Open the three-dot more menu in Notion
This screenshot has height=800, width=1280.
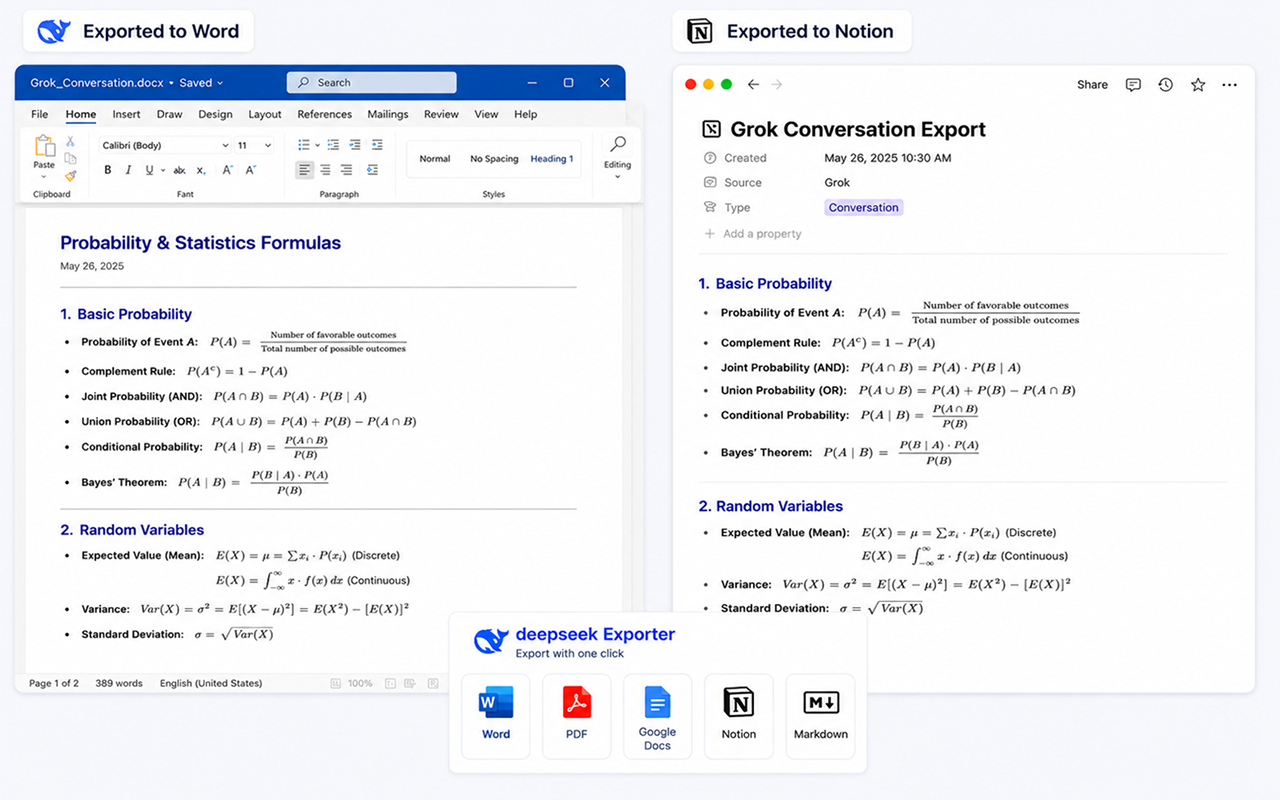click(1230, 85)
